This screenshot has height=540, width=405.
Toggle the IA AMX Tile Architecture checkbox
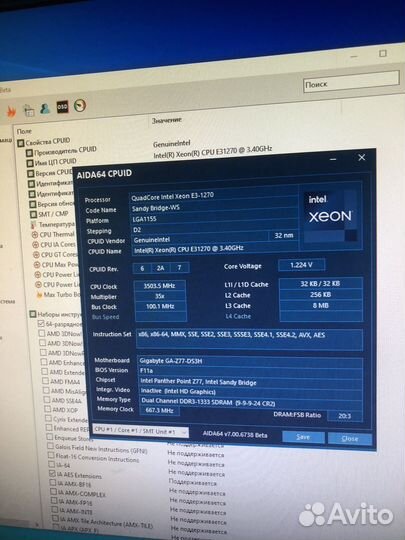[56, 519]
